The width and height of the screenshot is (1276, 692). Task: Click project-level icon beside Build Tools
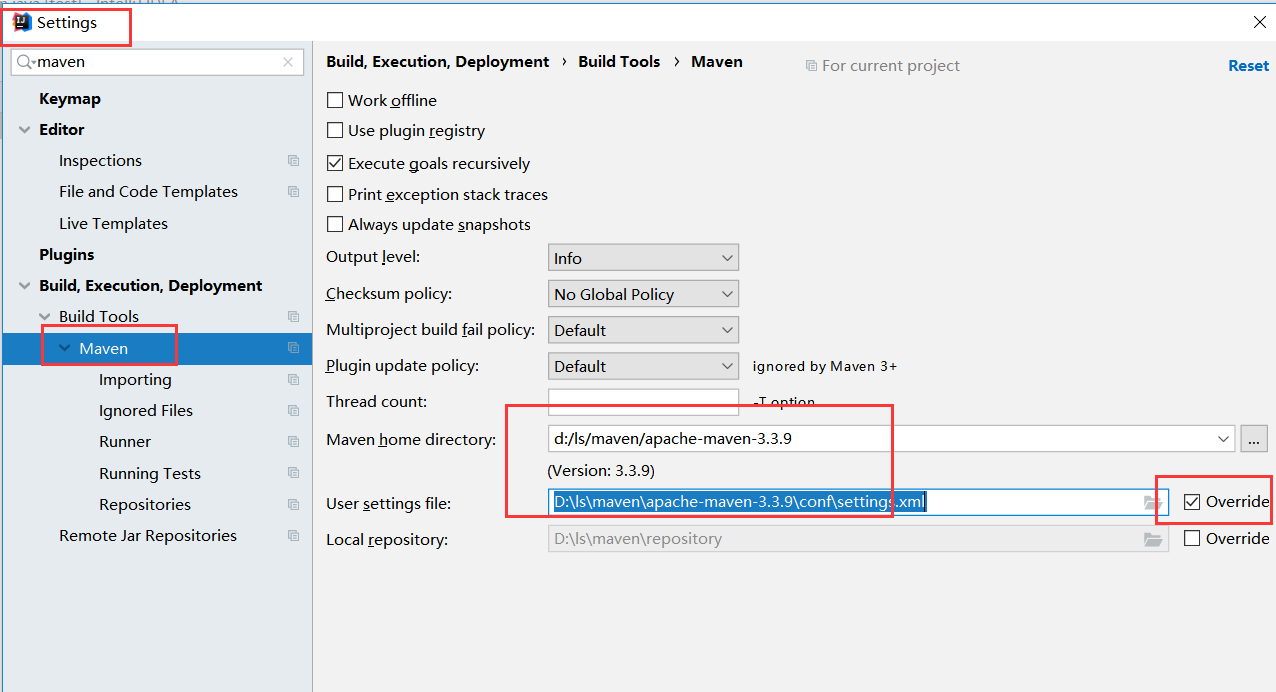pos(293,317)
